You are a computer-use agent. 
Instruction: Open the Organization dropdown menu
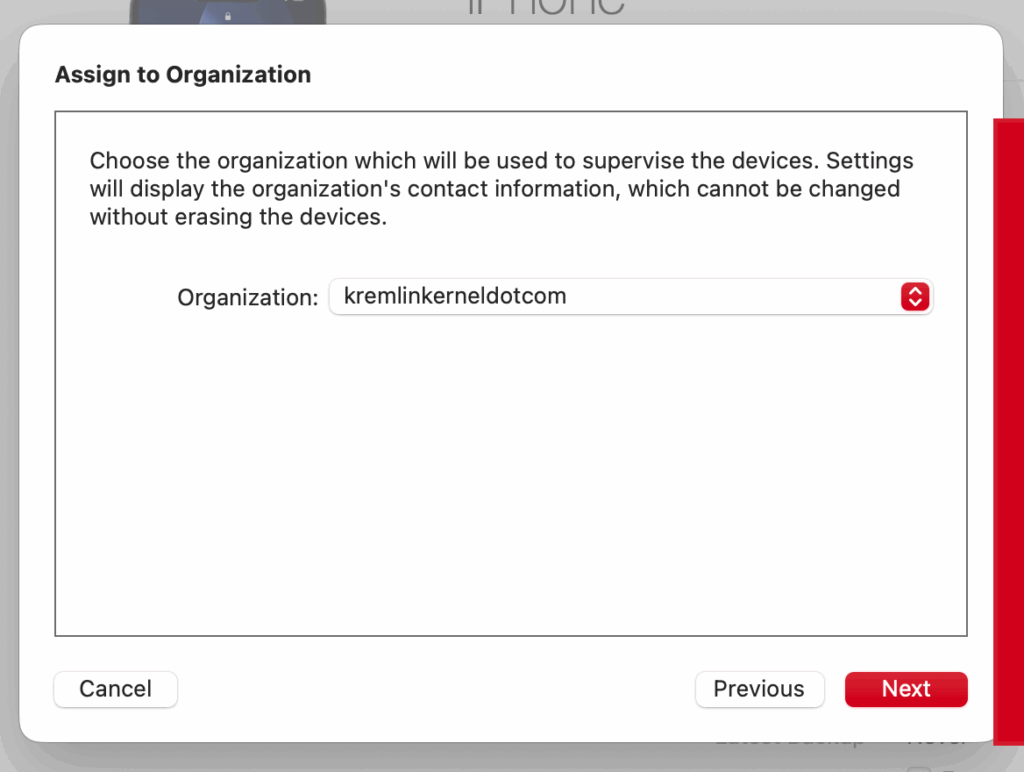pyautogui.click(x=630, y=296)
